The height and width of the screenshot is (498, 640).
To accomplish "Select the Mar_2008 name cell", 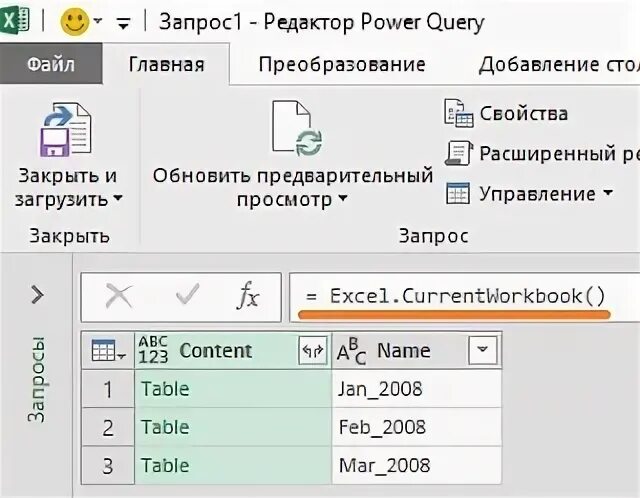I will coord(417,466).
